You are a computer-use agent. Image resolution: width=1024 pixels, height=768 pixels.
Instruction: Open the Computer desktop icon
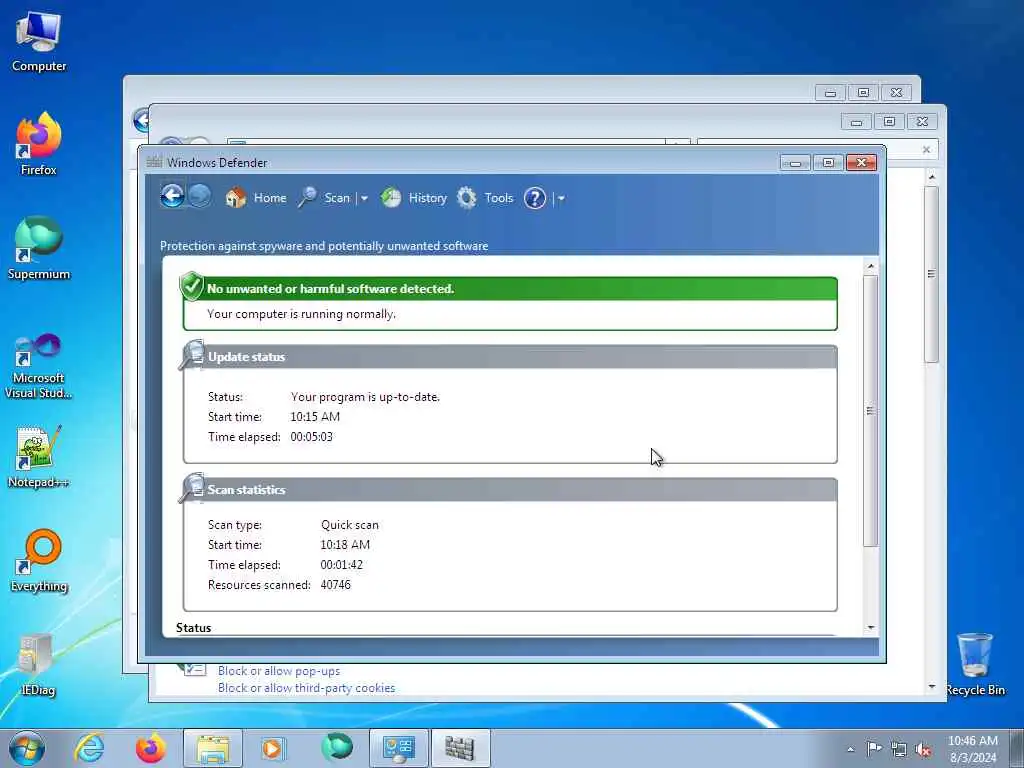(39, 42)
